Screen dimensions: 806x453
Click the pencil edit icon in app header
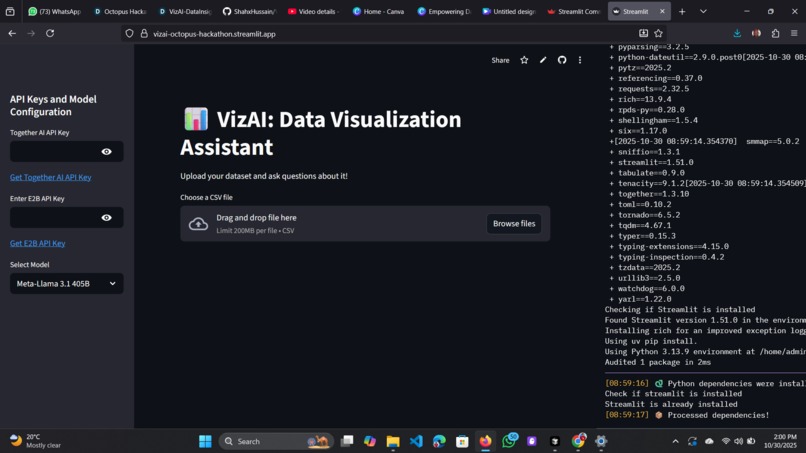pyautogui.click(x=543, y=60)
